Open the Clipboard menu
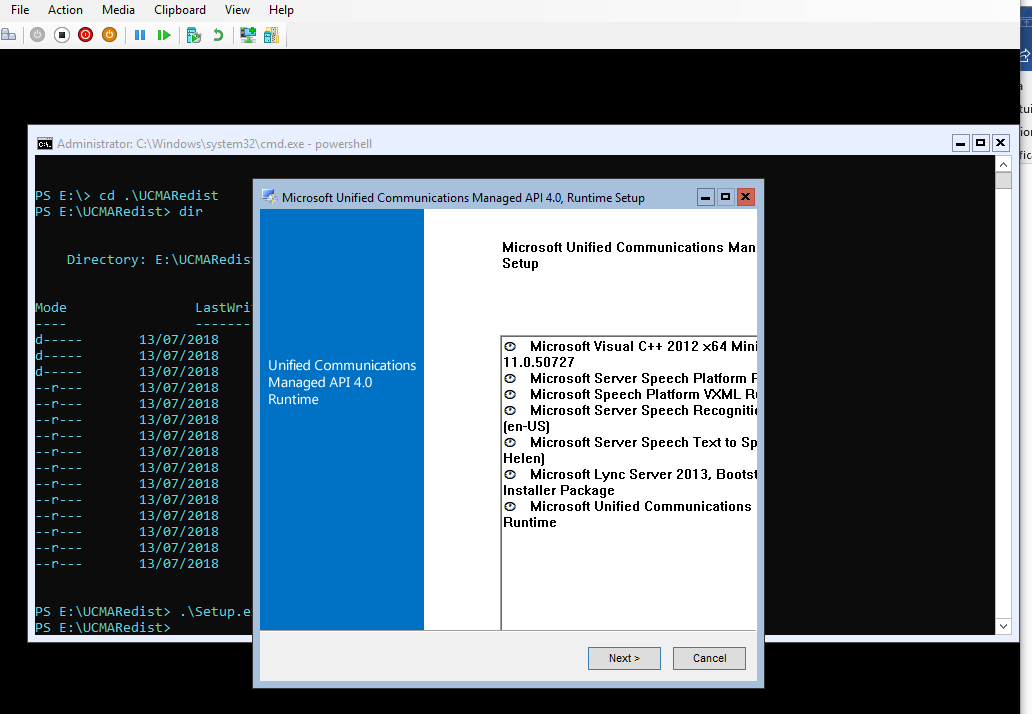 (x=180, y=10)
